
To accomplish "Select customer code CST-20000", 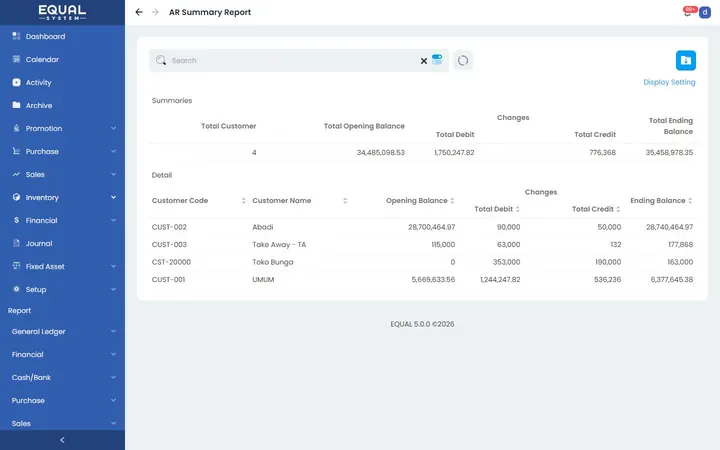I will coord(171,262).
